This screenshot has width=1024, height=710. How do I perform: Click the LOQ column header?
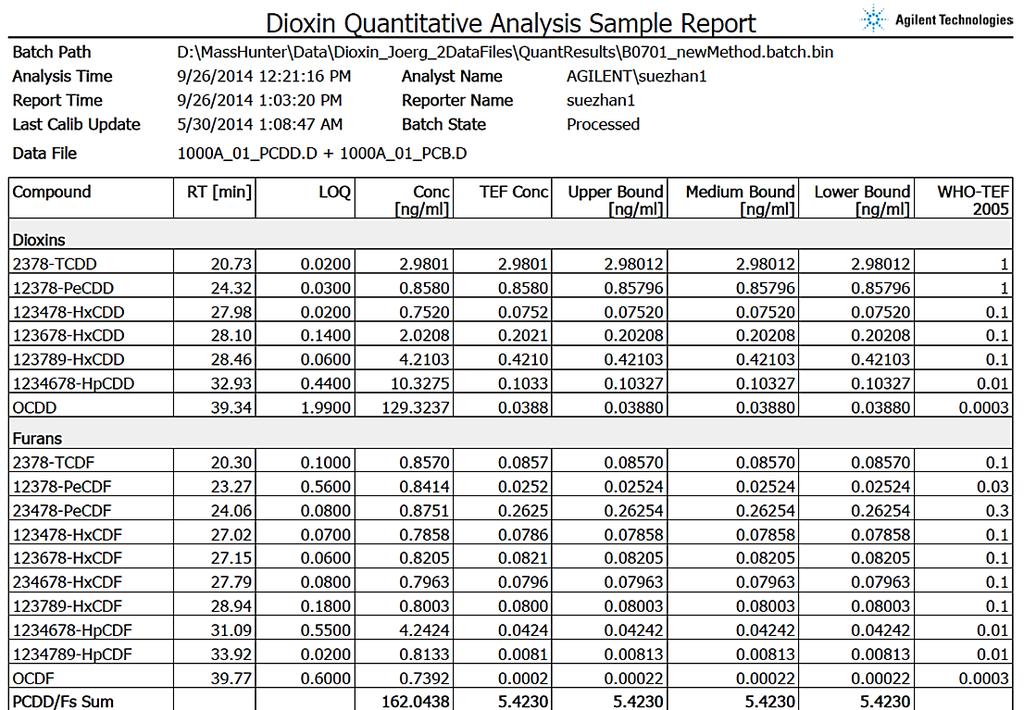click(x=305, y=198)
